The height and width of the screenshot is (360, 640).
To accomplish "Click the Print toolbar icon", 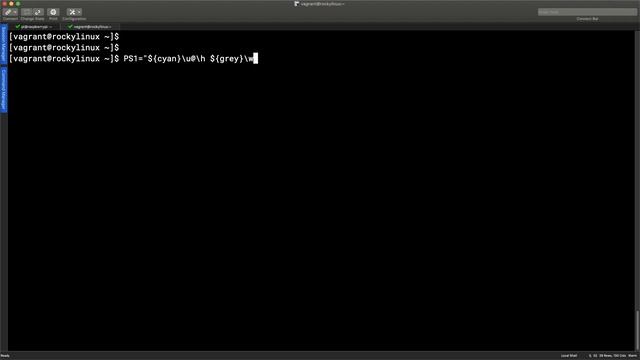I will point(53,12).
